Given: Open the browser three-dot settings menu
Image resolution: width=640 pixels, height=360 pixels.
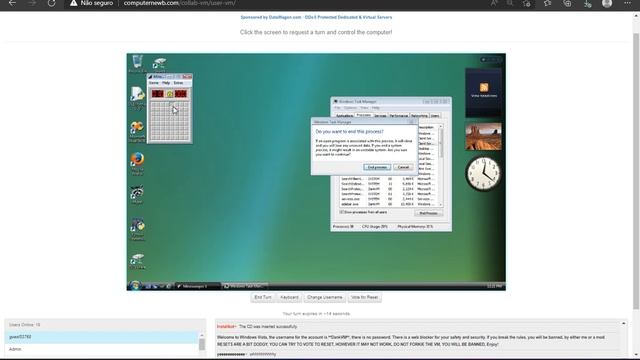Looking at the screenshot, I should [x=627, y=3].
